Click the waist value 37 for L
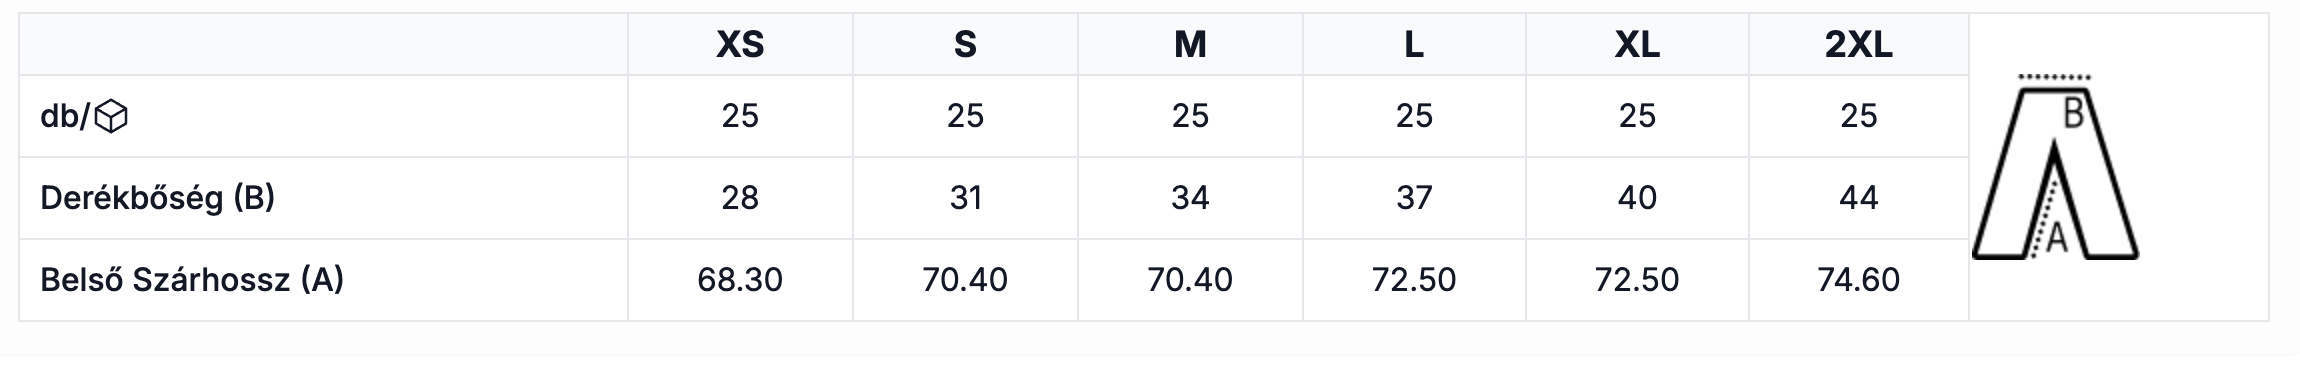The image size is (2300, 388). (1414, 198)
